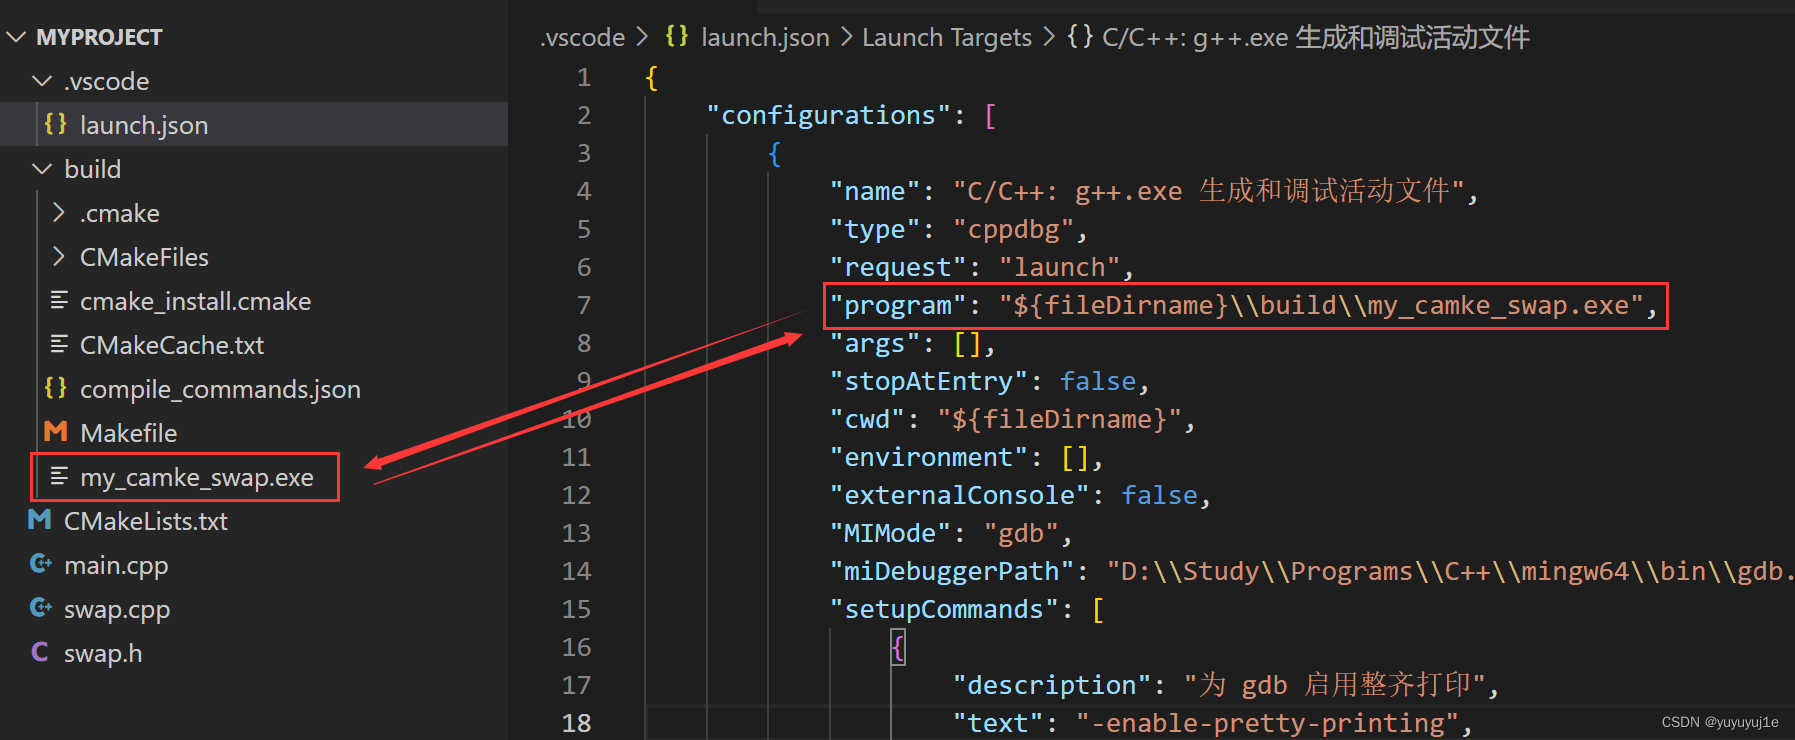1795x740 pixels.
Task: Click the "program" key on line 7
Action: [x=897, y=305]
